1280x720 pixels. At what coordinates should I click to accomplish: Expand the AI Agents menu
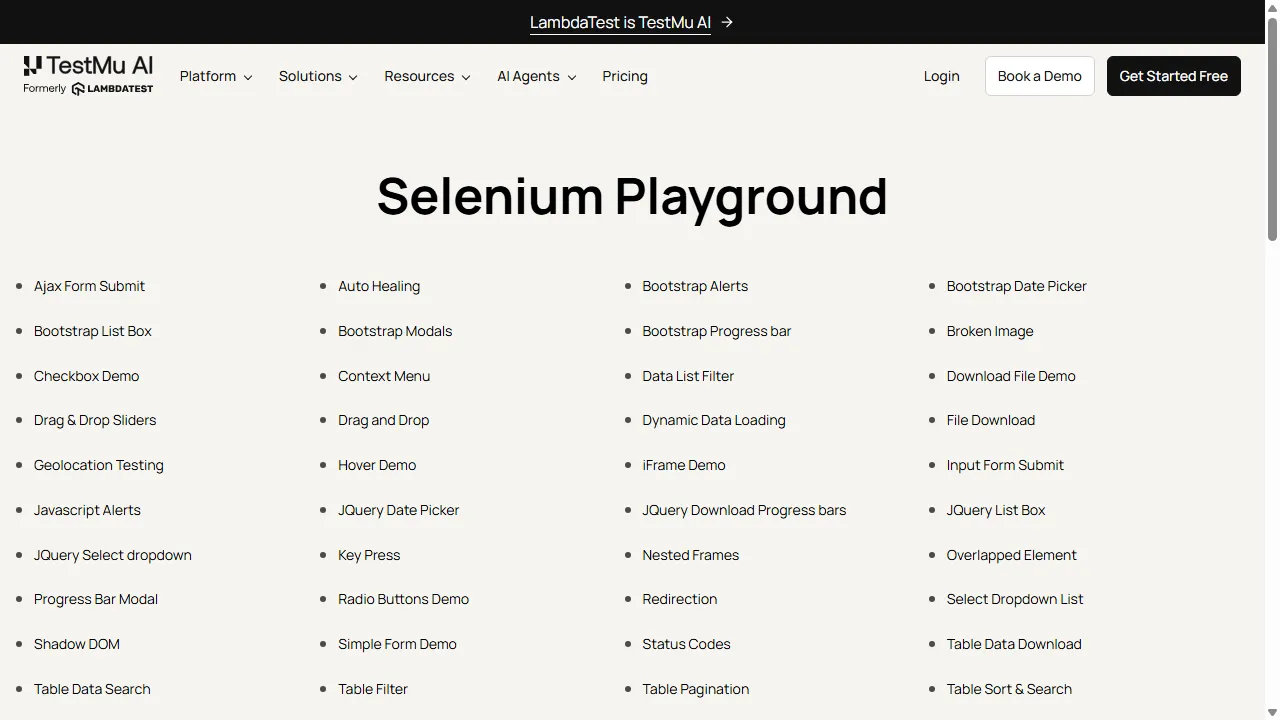pos(537,76)
